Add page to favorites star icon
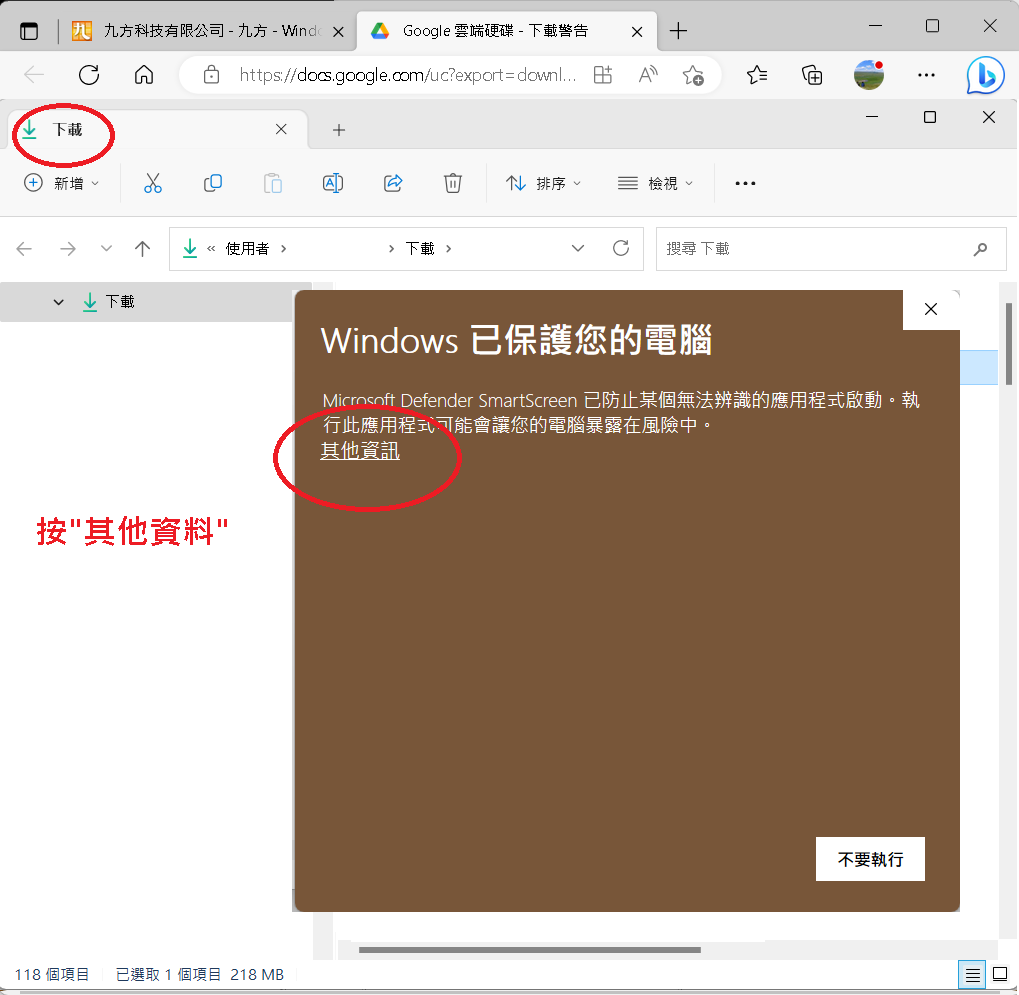This screenshot has height=995, width=1019. pos(693,75)
